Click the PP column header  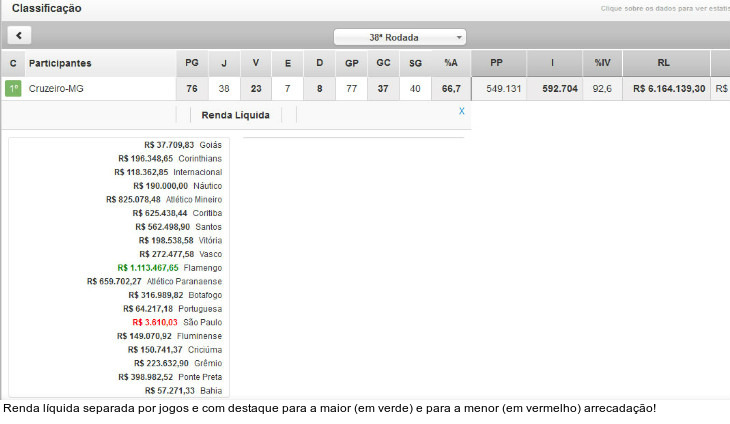coord(497,63)
